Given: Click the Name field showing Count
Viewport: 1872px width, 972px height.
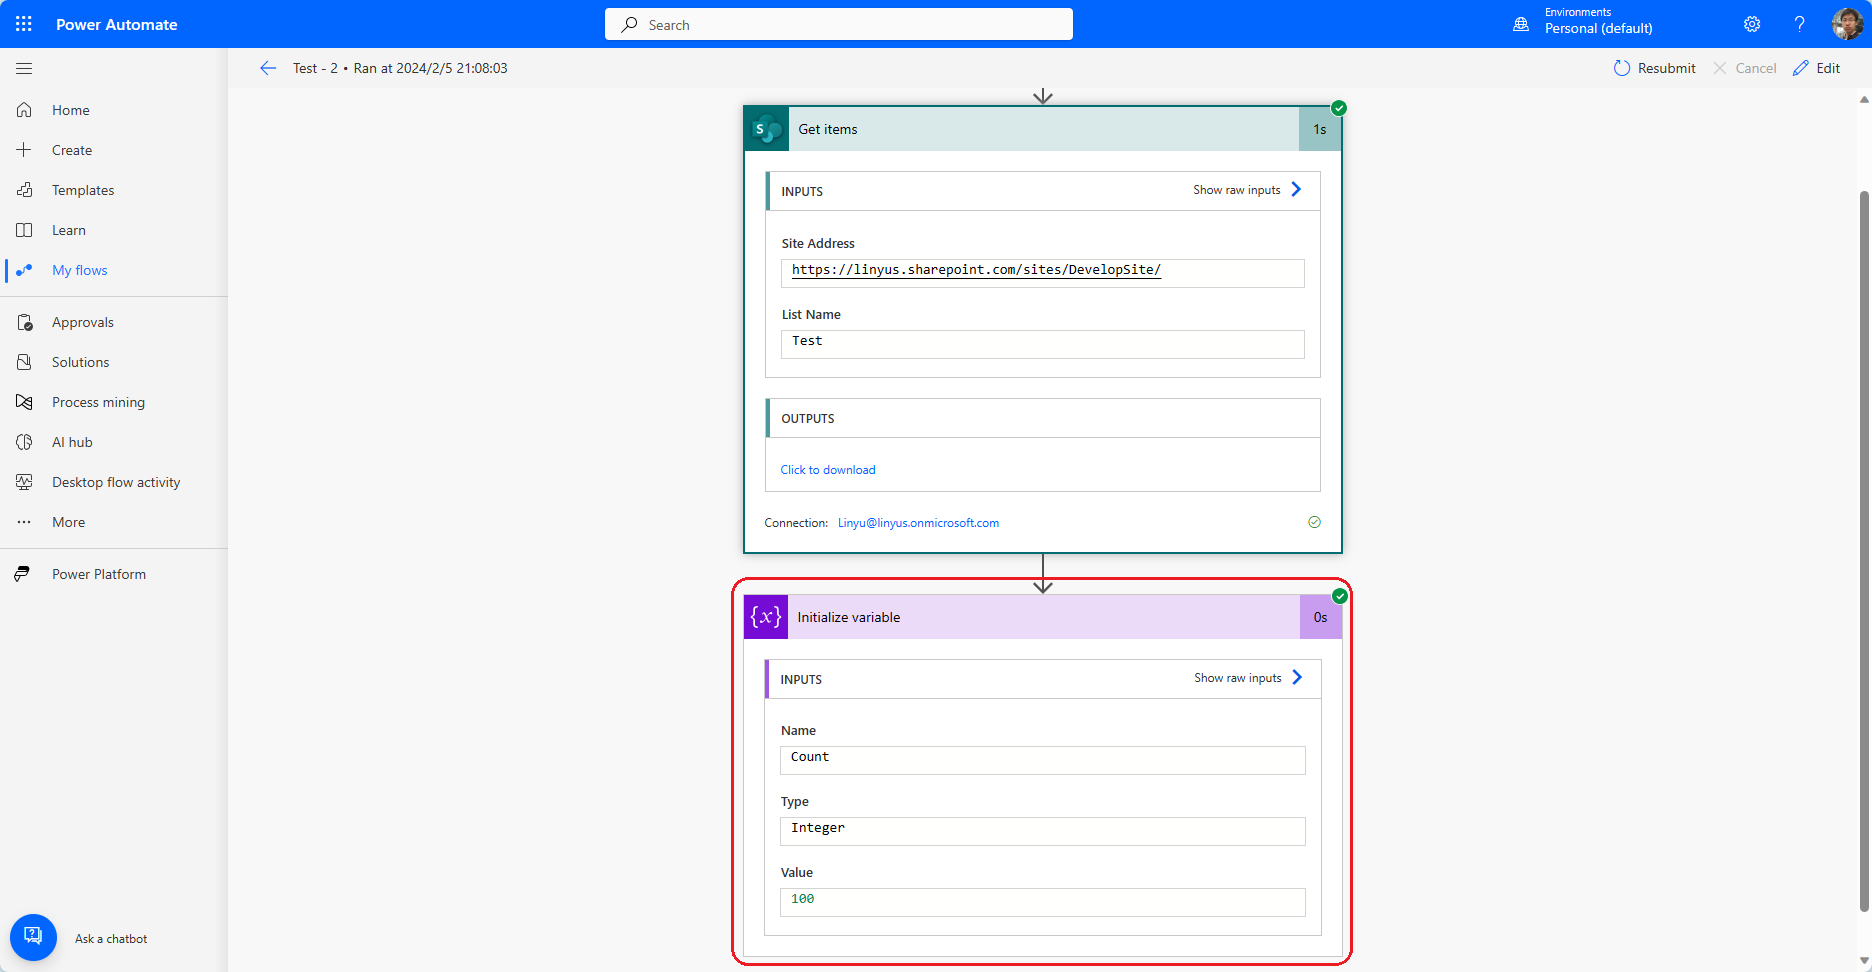Looking at the screenshot, I should (1043, 760).
